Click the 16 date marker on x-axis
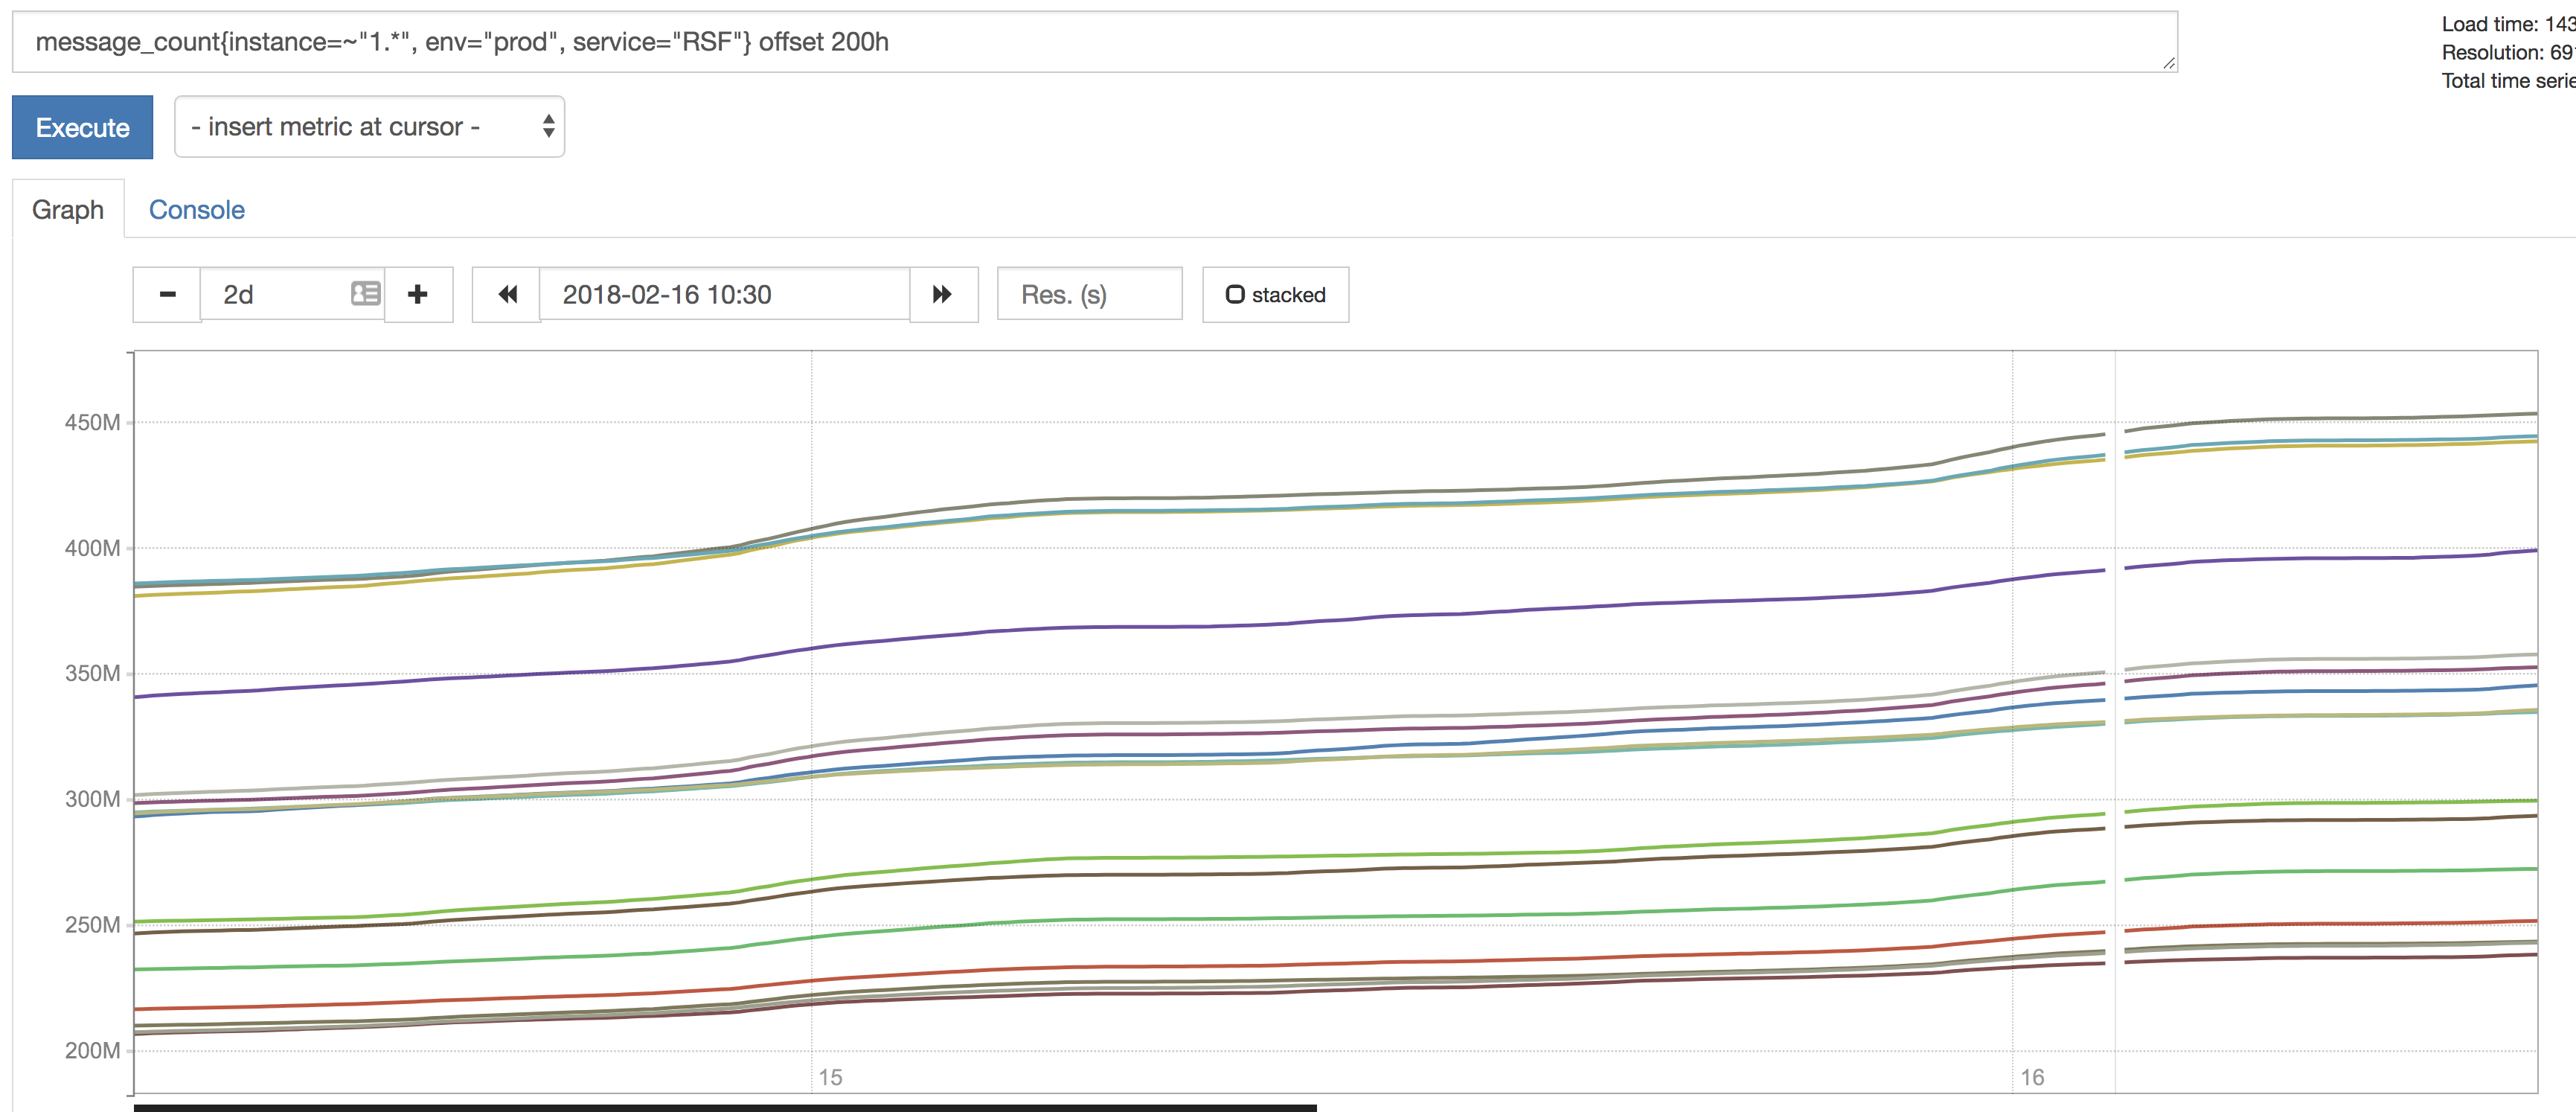2576x1112 pixels. click(x=2031, y=1077)
